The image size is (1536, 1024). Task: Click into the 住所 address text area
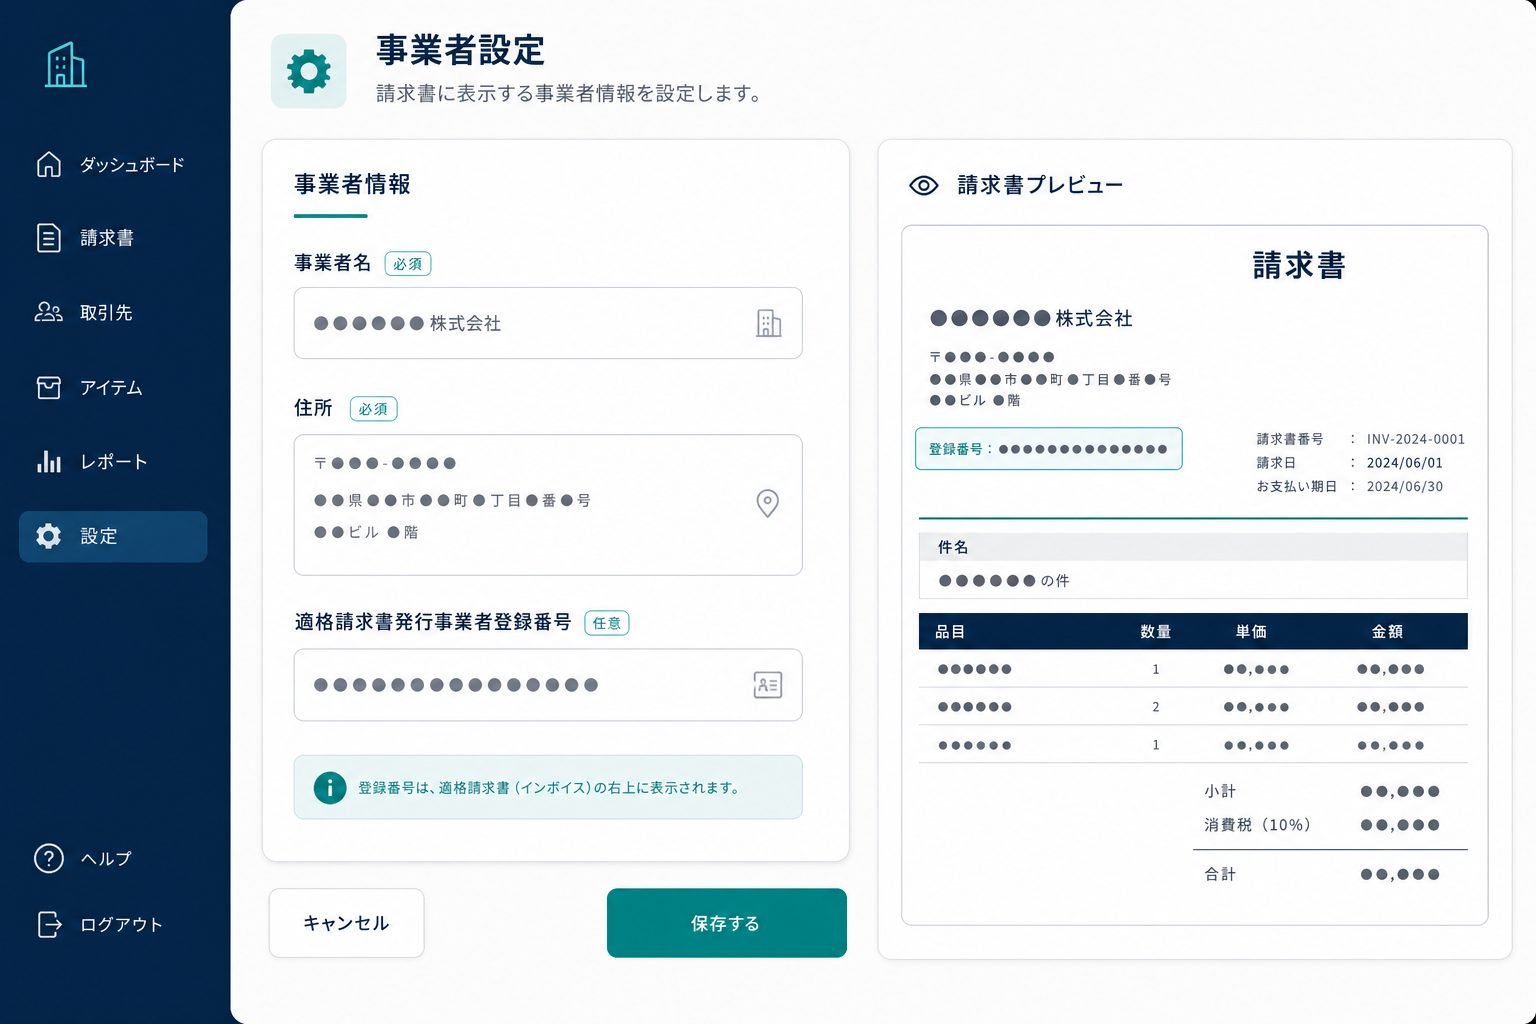click(x=548, y=505)
